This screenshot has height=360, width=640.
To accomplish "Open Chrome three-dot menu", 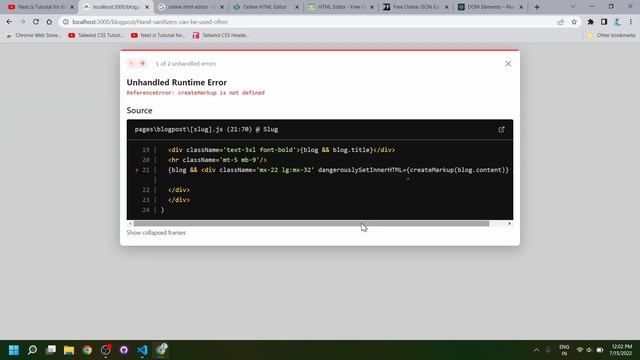I will [x=631, y=22].
